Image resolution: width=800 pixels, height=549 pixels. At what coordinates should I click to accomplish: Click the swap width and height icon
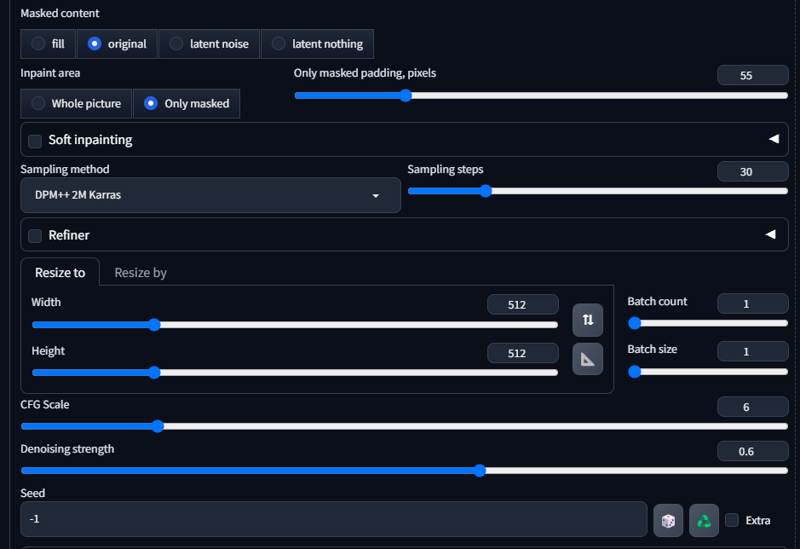point(588,320)
